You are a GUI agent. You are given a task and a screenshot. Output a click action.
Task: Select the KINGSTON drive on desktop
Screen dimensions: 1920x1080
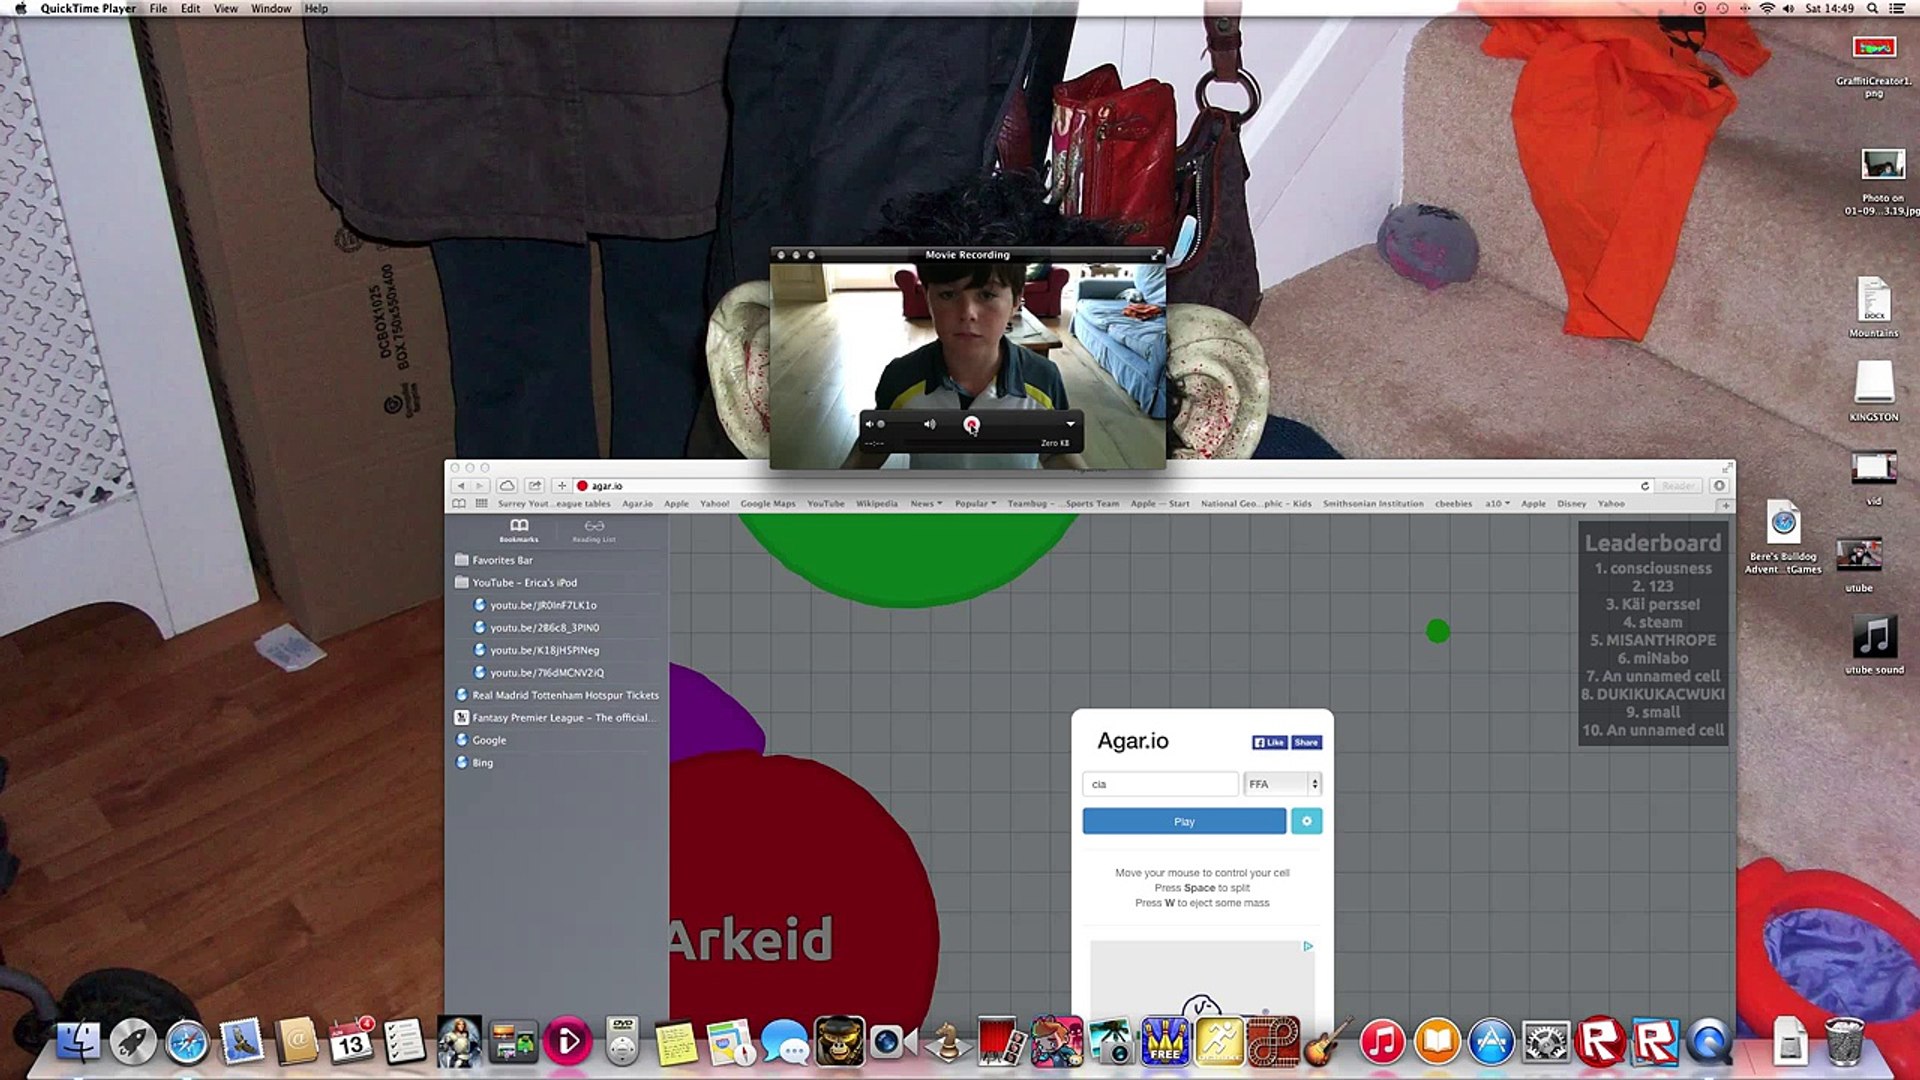(x=1874, y=391)
